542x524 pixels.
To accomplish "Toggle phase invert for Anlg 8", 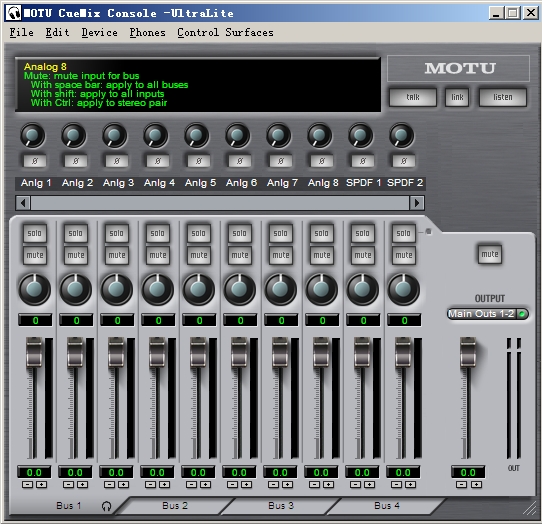I will 322,161.
